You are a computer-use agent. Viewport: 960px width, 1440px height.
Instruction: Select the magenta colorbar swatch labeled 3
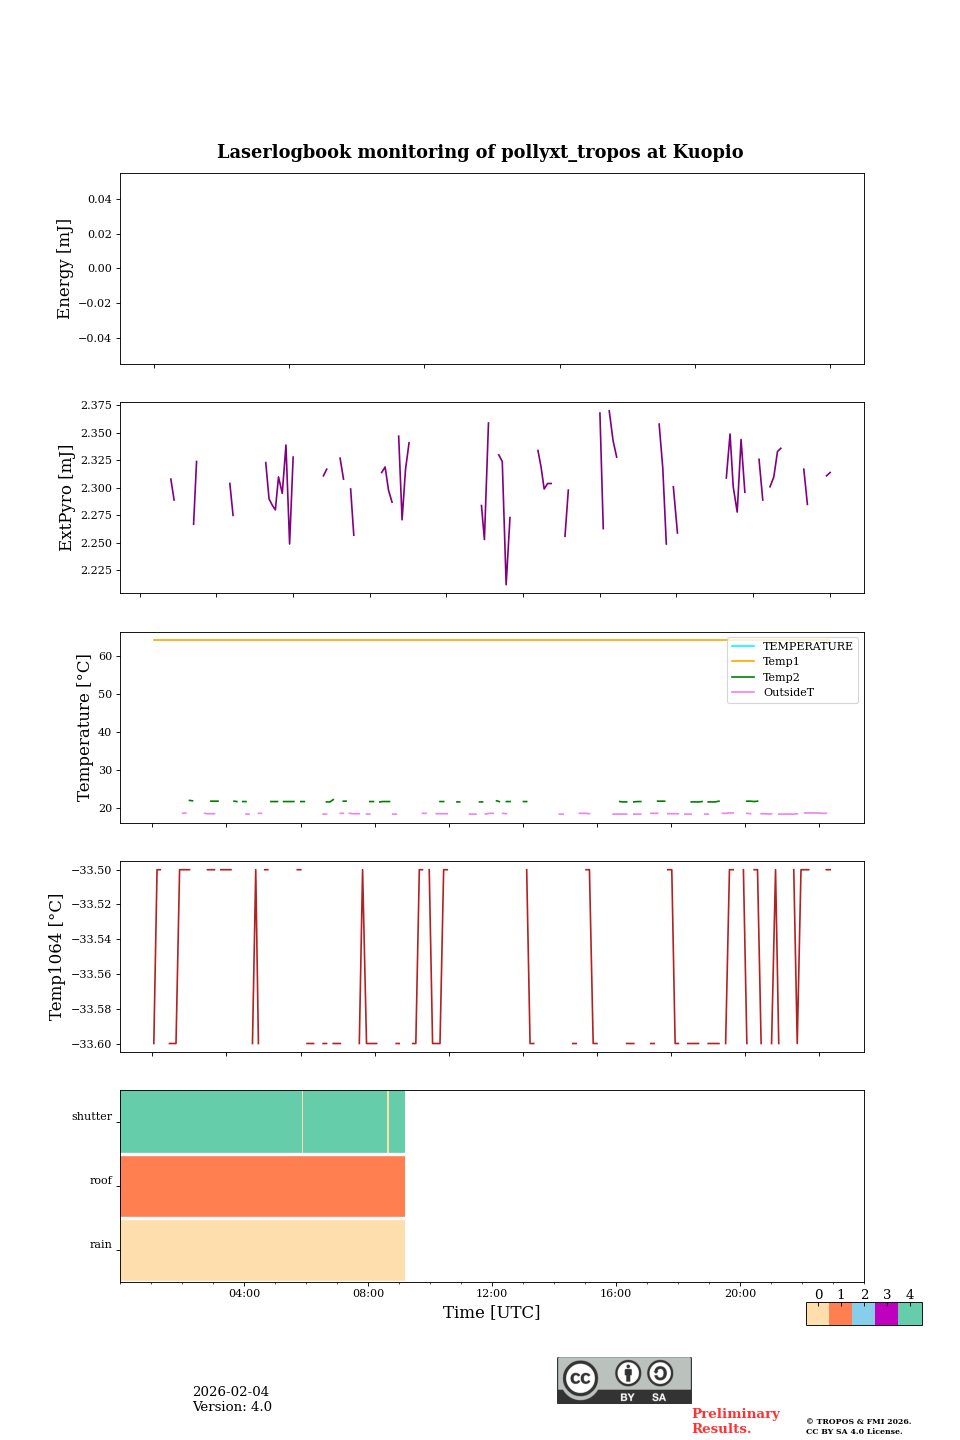[x=886, y=1314]
